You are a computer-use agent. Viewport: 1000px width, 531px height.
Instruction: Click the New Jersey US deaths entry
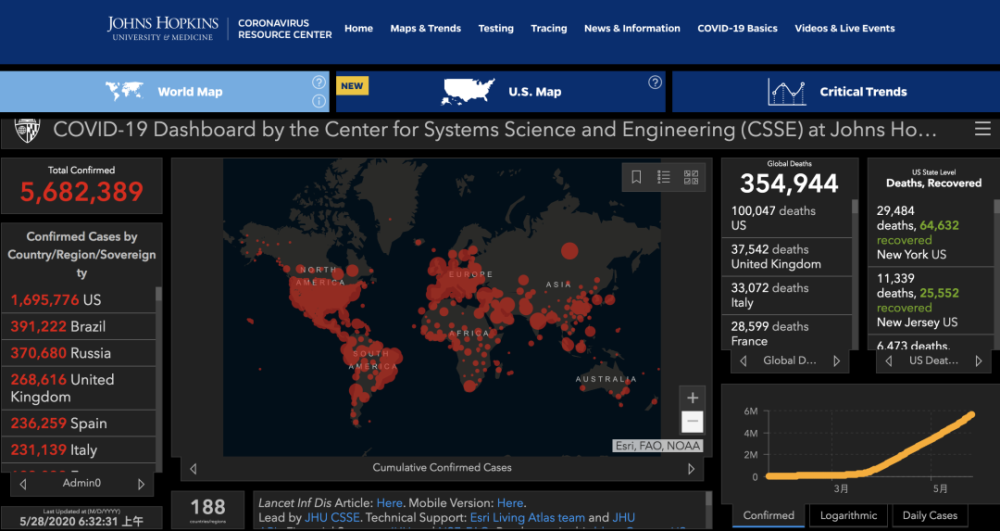coord(930,300)
